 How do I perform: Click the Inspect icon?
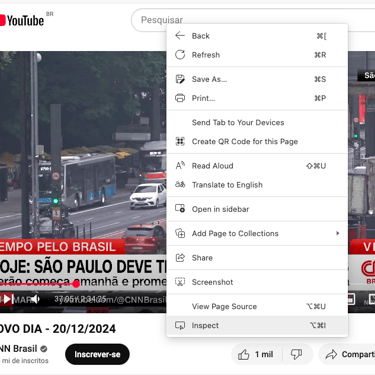(x=180, y=325)
